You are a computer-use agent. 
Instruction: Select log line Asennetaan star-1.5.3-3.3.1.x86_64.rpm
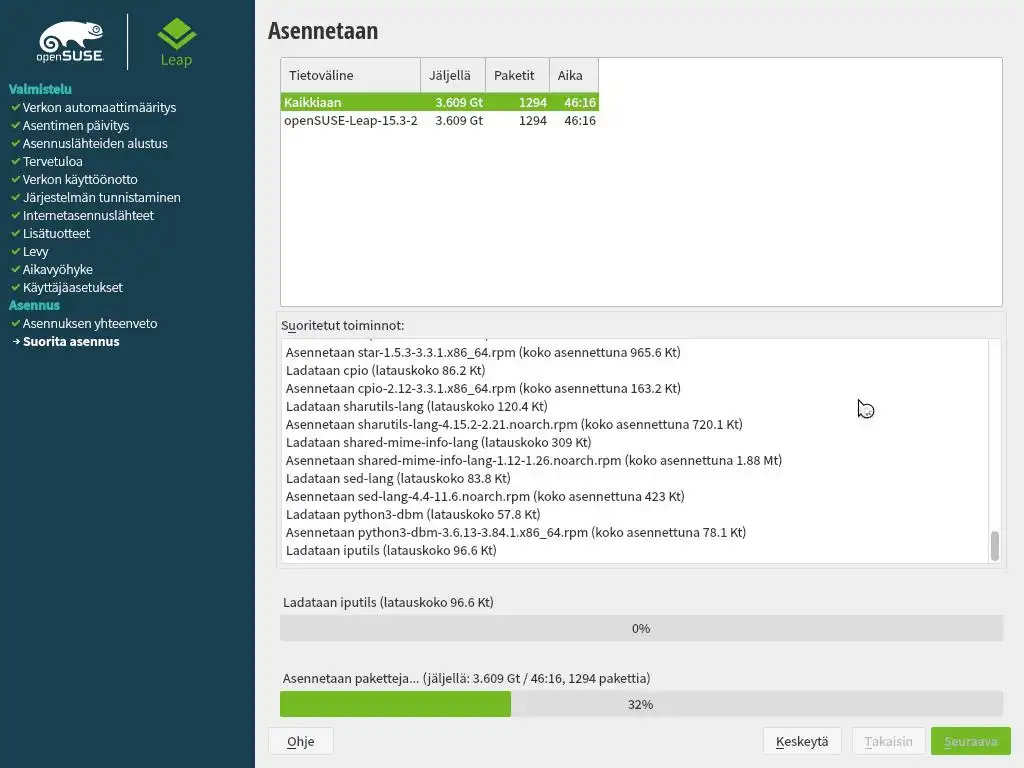[x=483, y=352]
